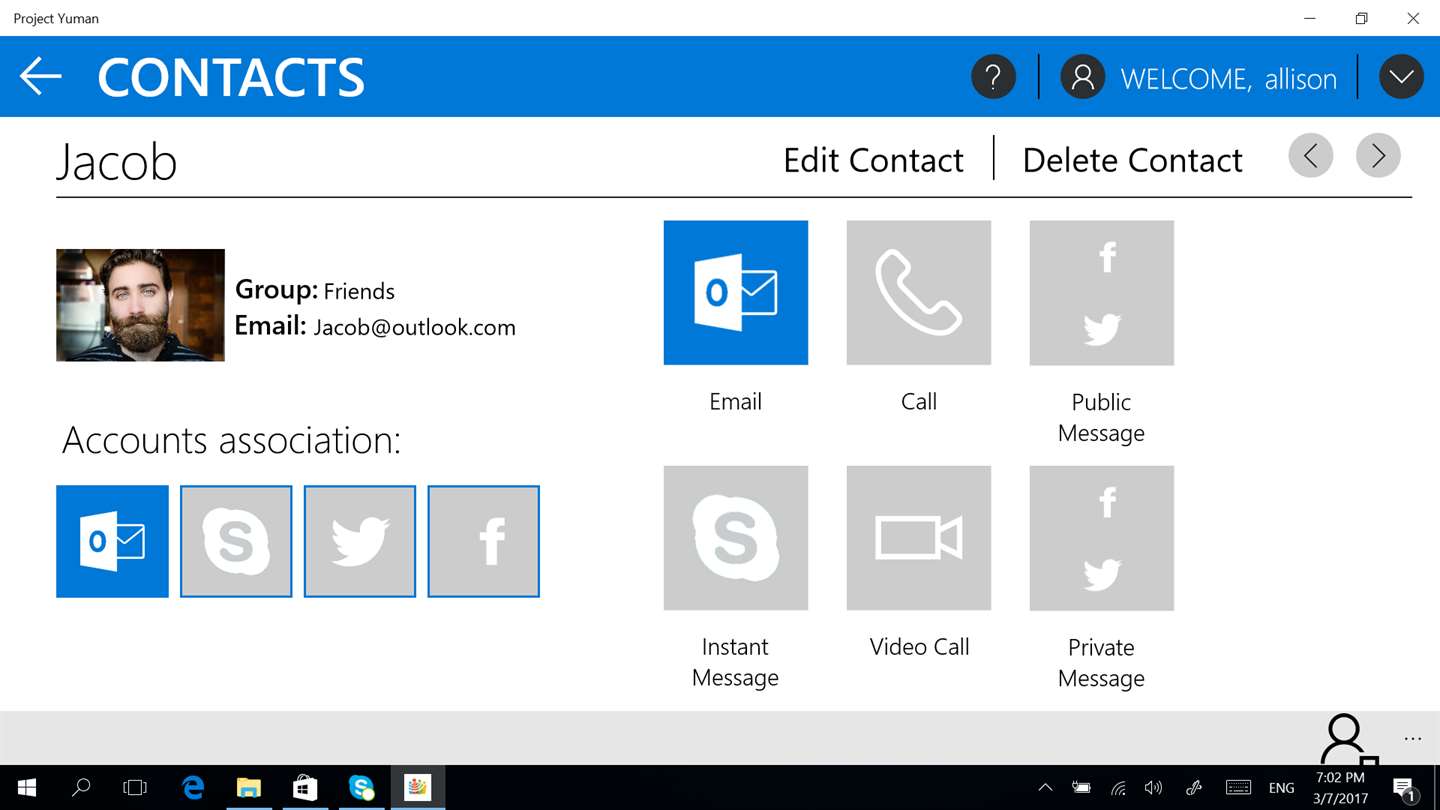Click the Project Yuman taskbar app icon
1440x810 pixels.
(417, 788)
